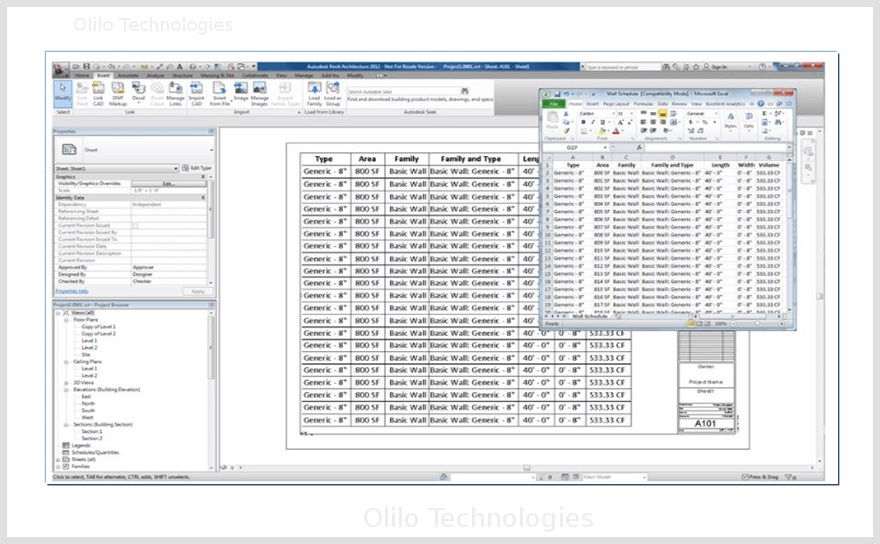Open Sheet: Sheet1 properties dropdown
The image size is (880, 544).
117,168
